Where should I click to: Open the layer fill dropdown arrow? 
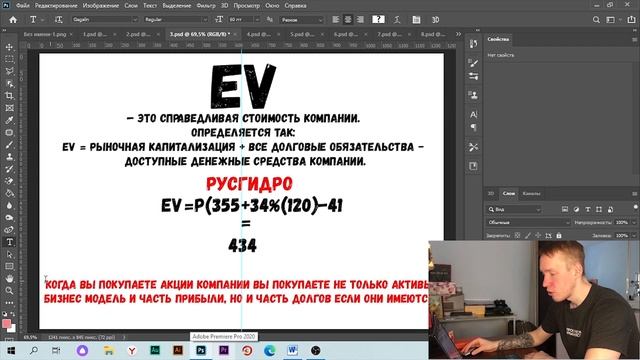(x=634, y=236)
